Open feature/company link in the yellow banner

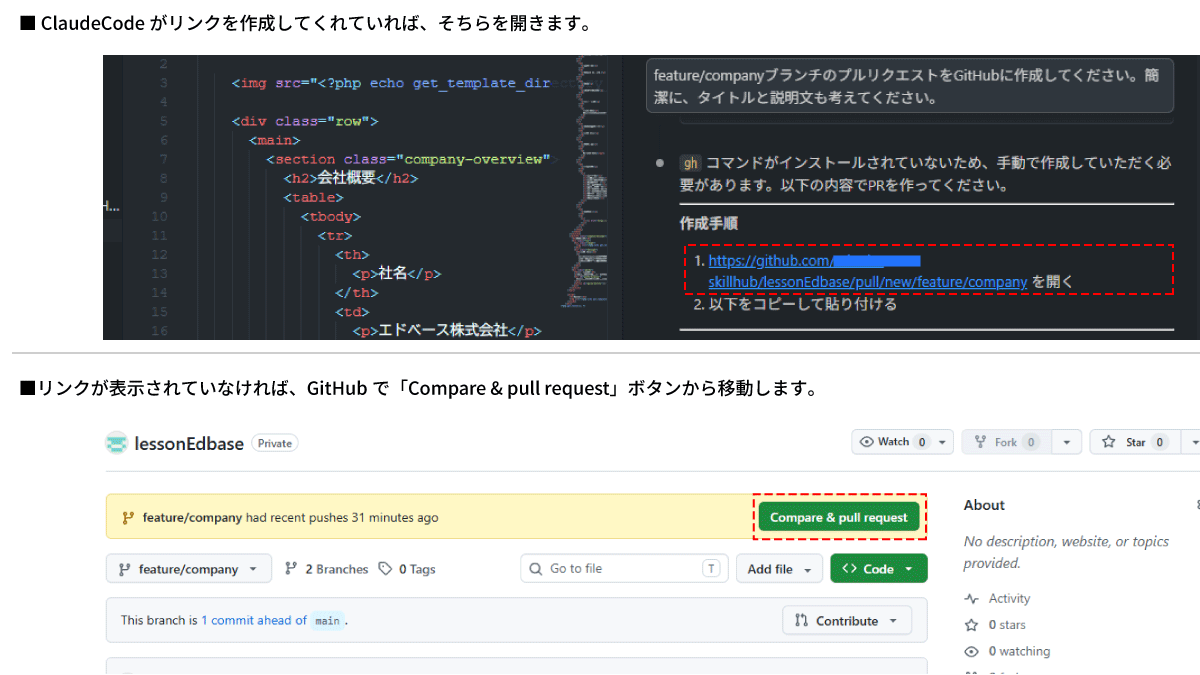192,518
